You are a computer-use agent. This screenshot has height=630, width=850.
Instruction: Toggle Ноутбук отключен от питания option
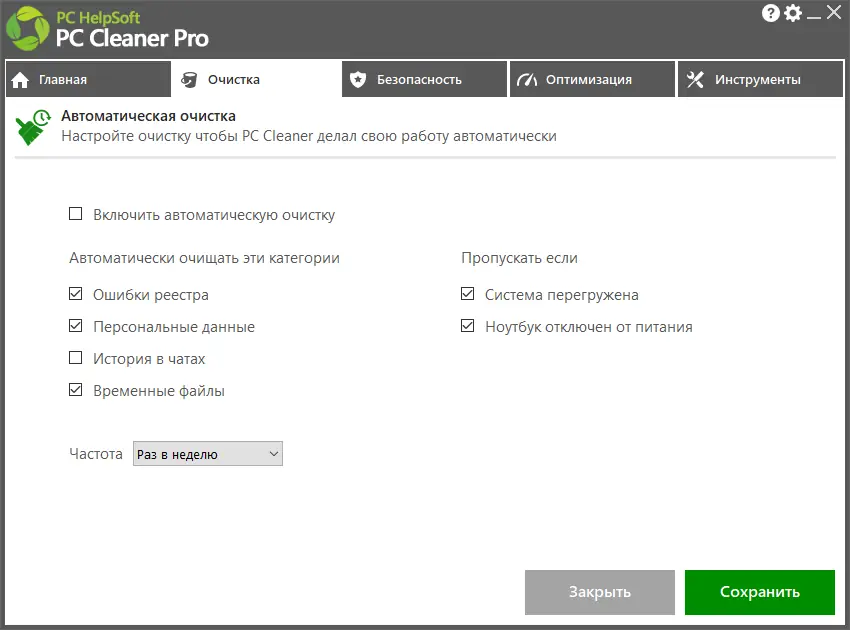[467, 326]
